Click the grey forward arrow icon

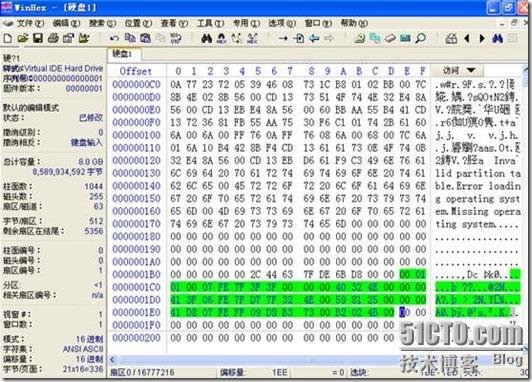(x=329, y=38)
